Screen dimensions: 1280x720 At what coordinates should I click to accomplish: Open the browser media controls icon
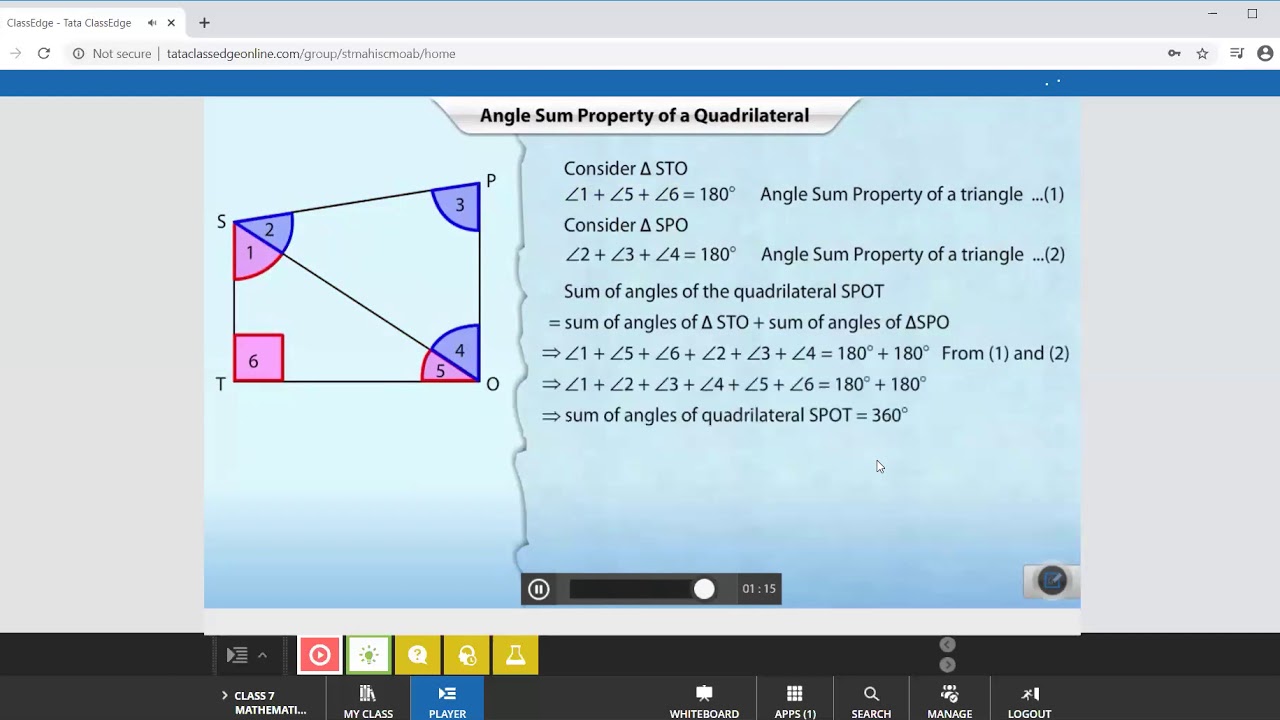(1237, 54)
